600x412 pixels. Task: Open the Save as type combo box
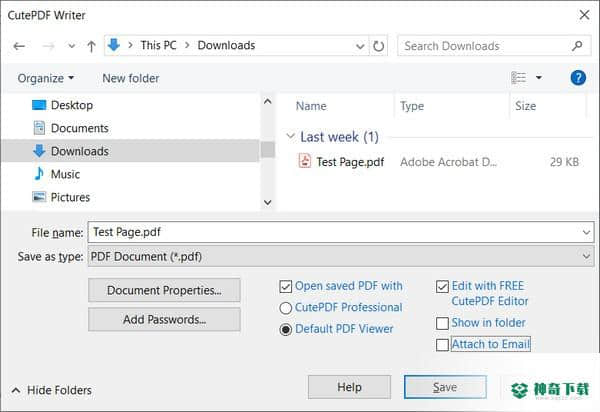341,256
